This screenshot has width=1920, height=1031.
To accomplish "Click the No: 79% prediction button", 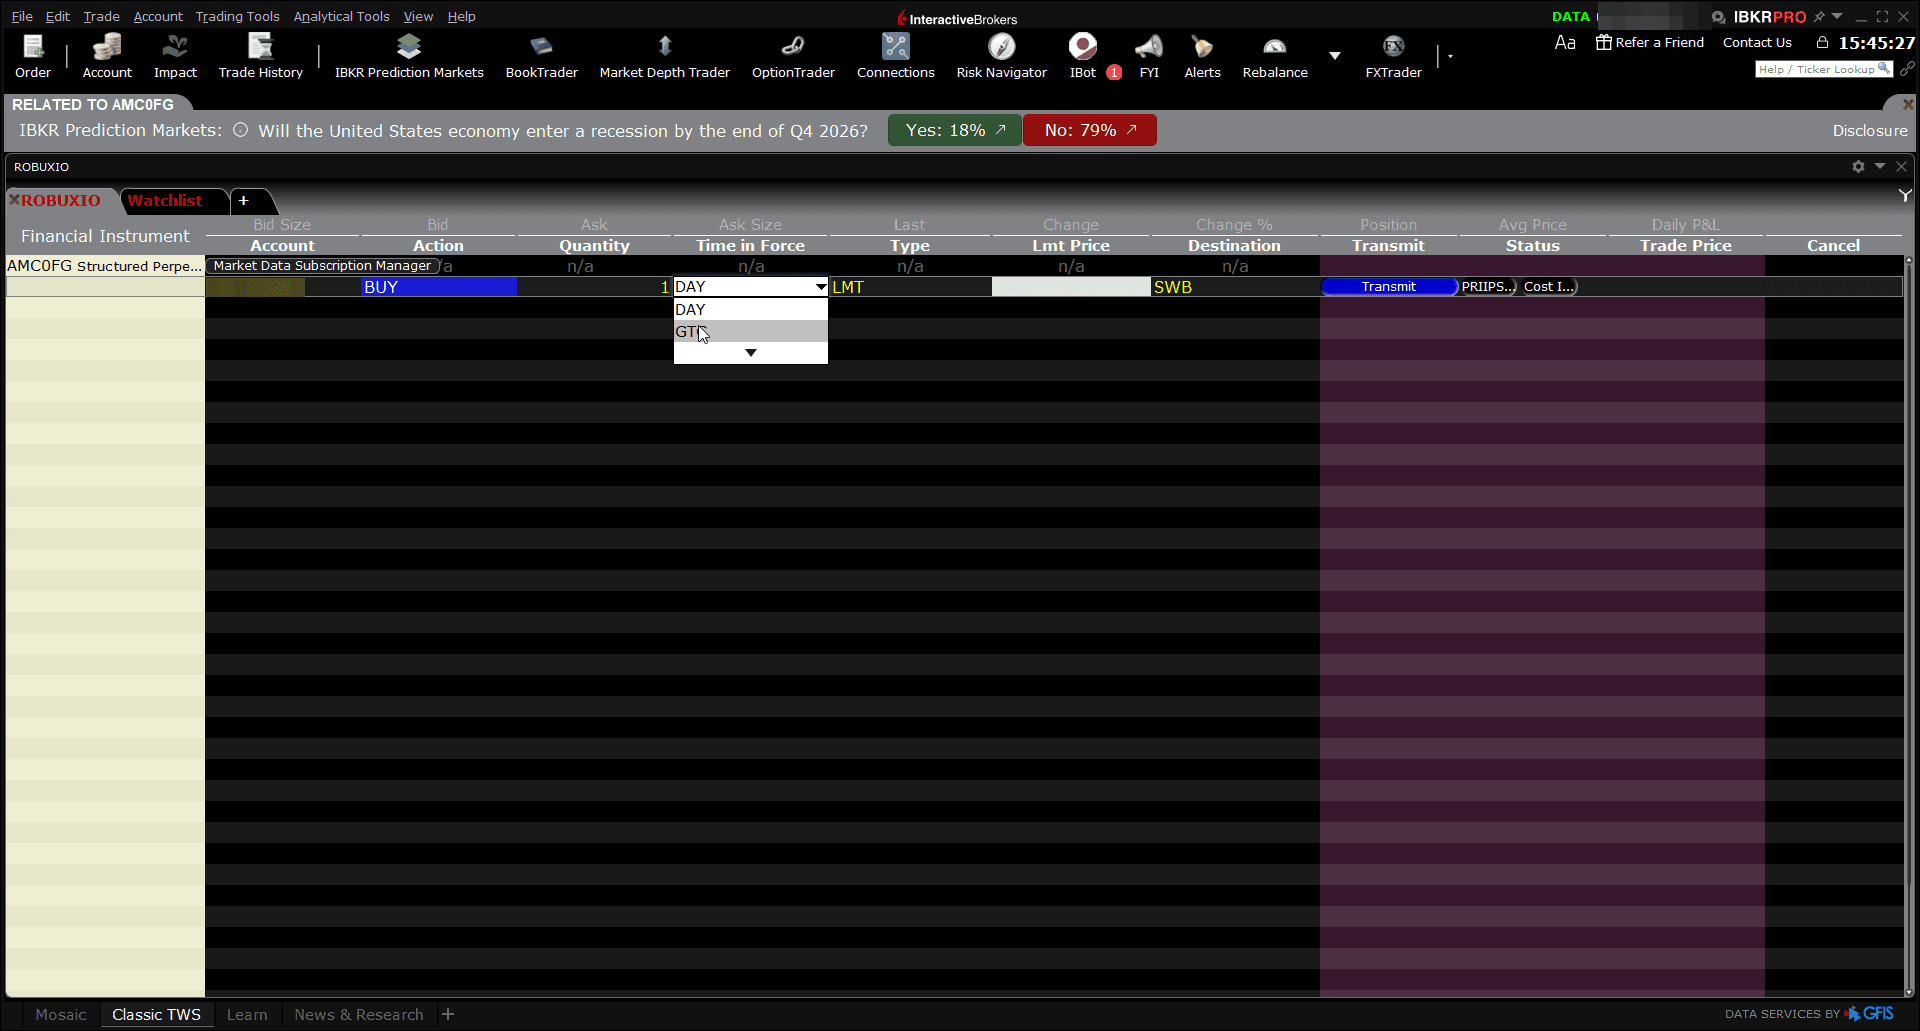I will (x=1090, y=130).
